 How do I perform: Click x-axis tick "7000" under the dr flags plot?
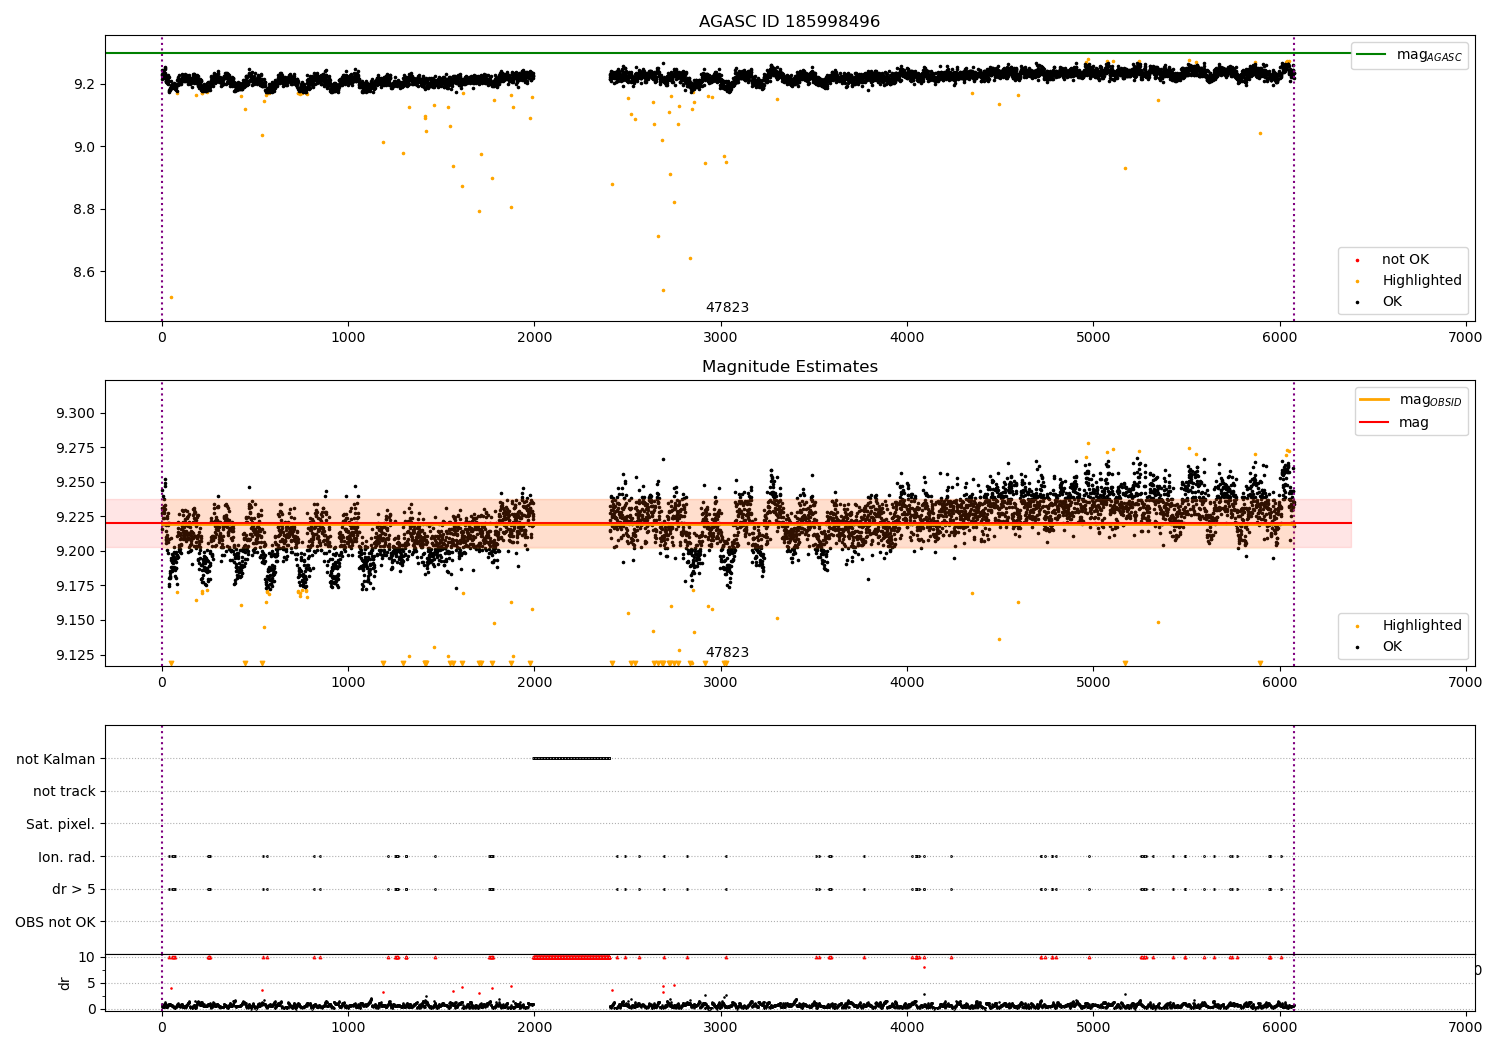pyautogui.click(x=1465, y=1027)
